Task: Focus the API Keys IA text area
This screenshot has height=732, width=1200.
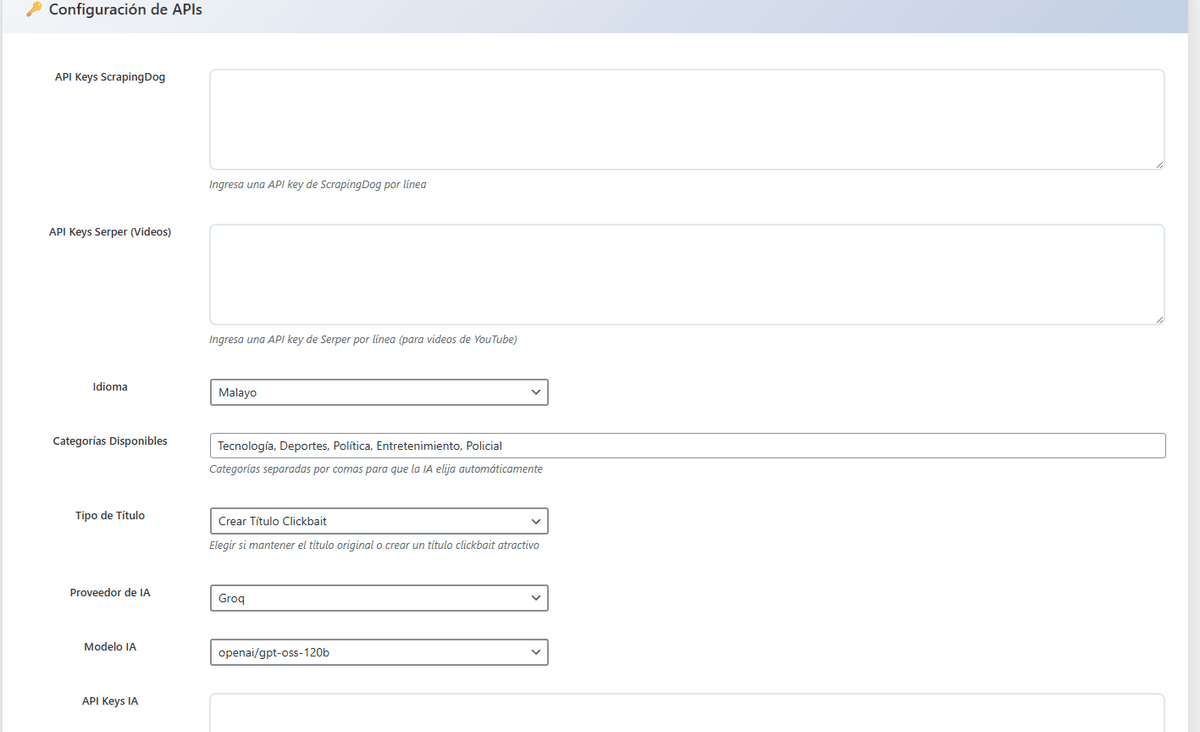Action: (x=686, y=713)
